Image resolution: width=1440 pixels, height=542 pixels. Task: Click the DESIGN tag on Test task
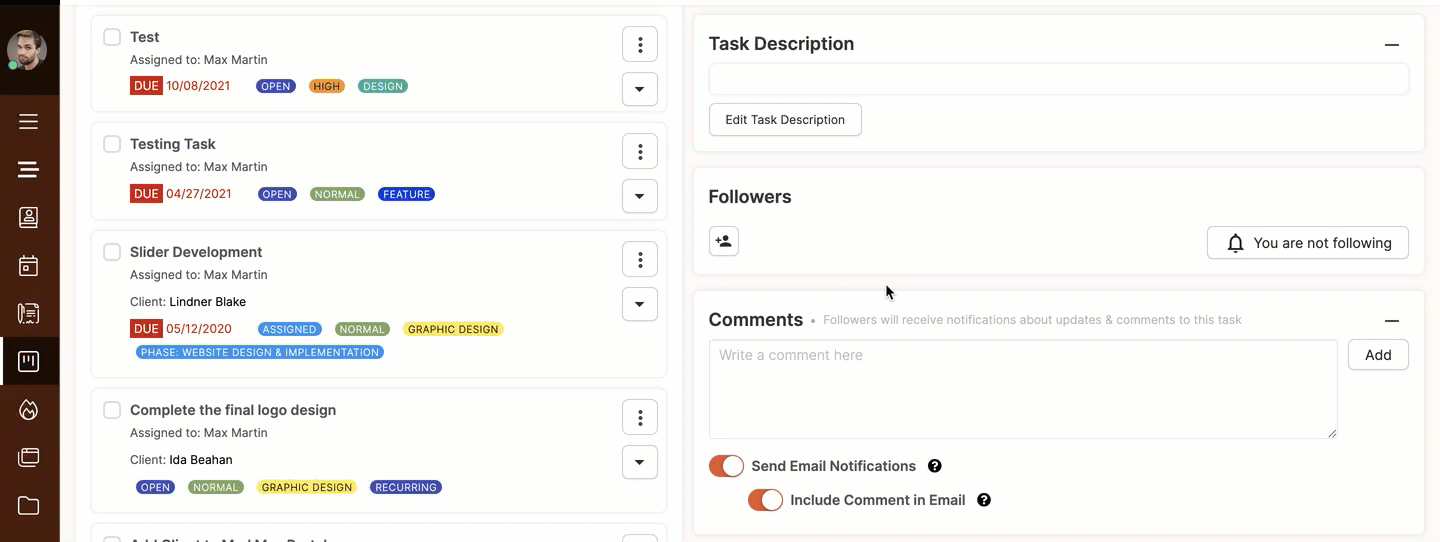click(383, 86)
